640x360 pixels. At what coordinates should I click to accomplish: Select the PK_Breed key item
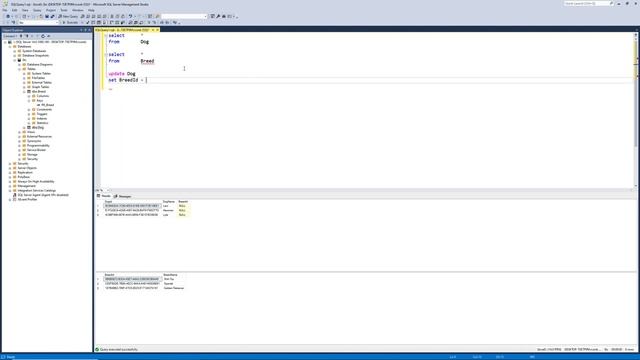tap(47, 105)
